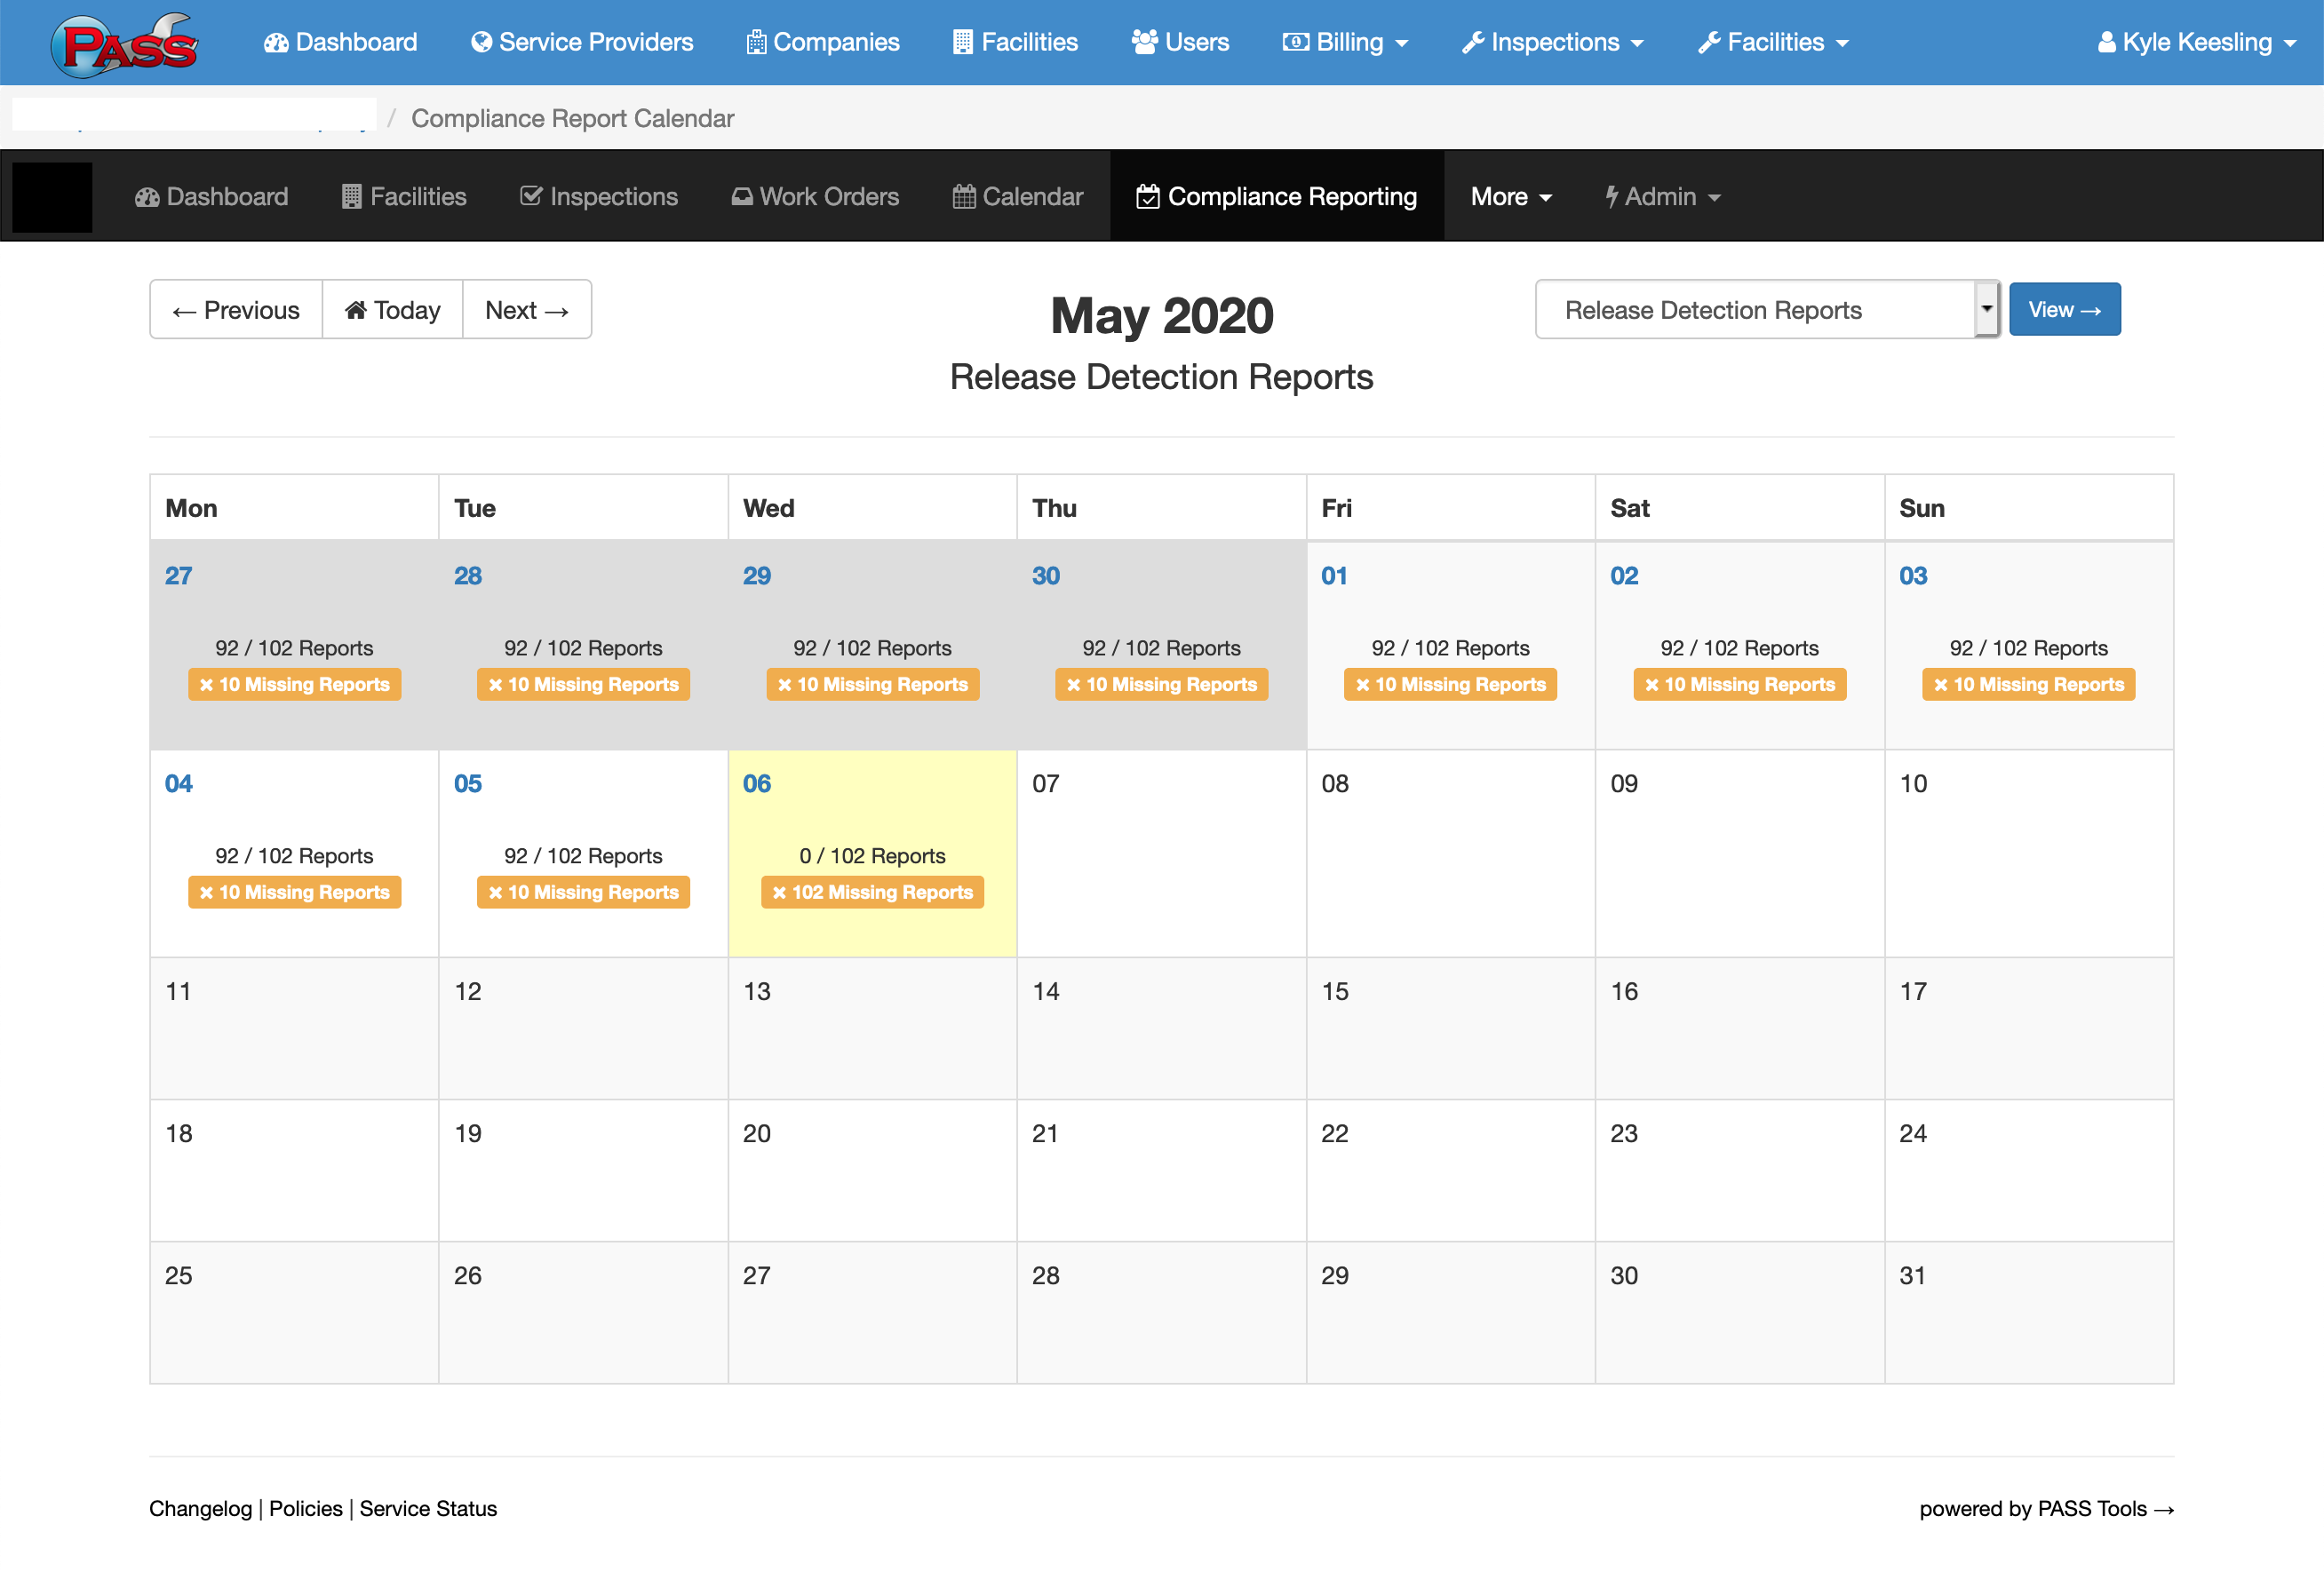Select the Dashboard gauge icon in top navbar
This screenshot has width=2324, height=1572.
(276, 42)
